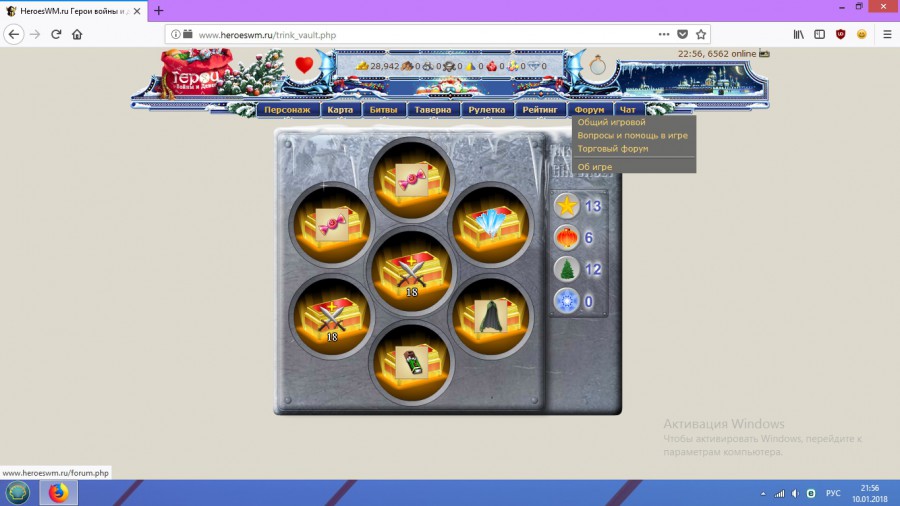Save page to Pocket
The image size is (900, 506).
click(x=682, y=34)
